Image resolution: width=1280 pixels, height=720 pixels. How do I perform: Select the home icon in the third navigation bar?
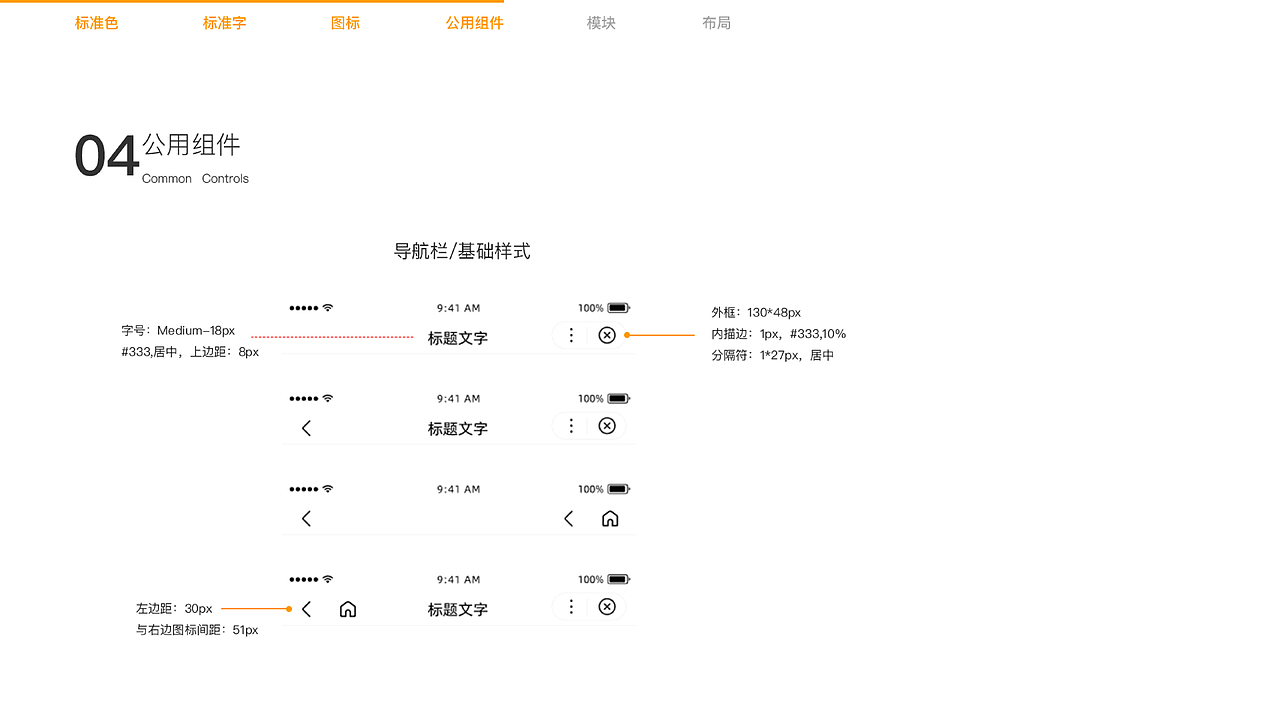coord(610,518)
